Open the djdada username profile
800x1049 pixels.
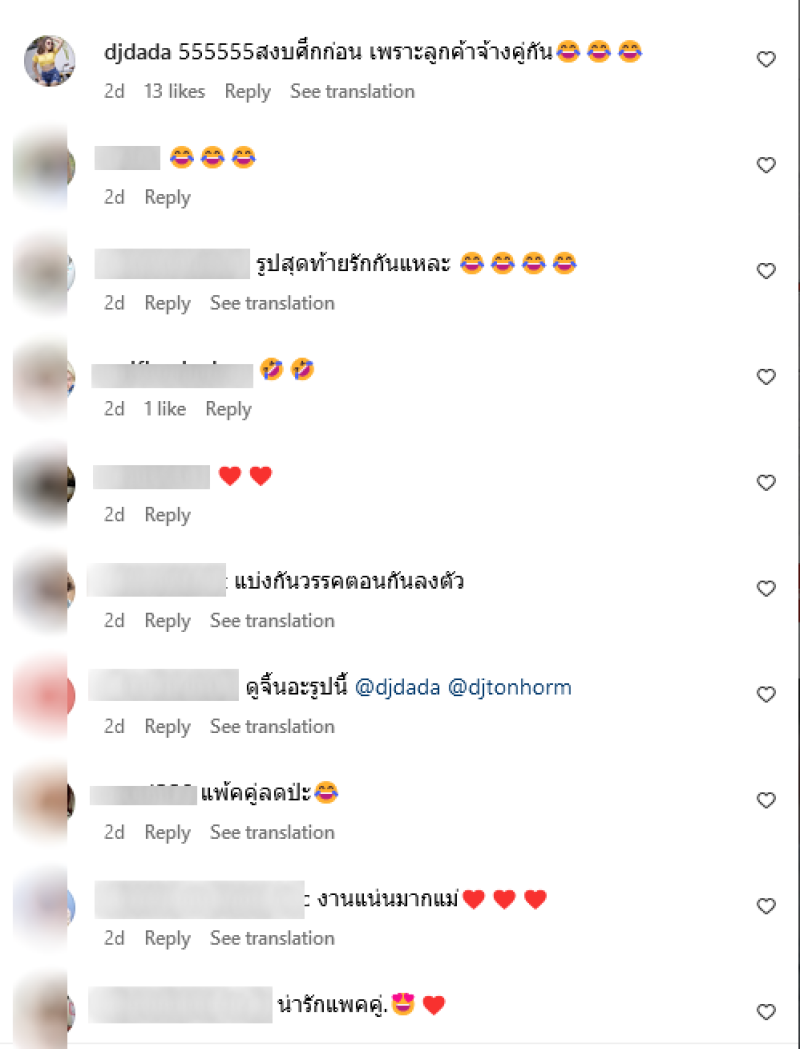(x=138, y=52)
